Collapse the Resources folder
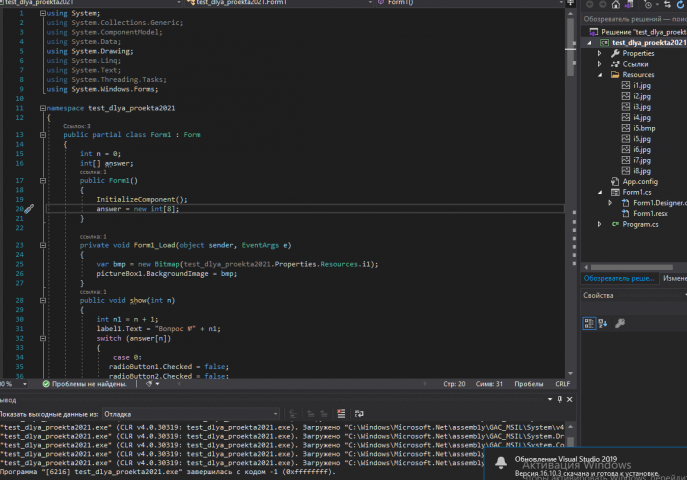687x480 pixels. (x=601, y=74)
